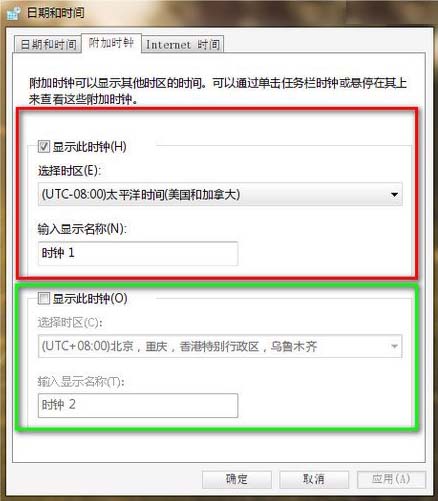
Task: Click the 选择时区(E) label
Action: pos(69,171)
